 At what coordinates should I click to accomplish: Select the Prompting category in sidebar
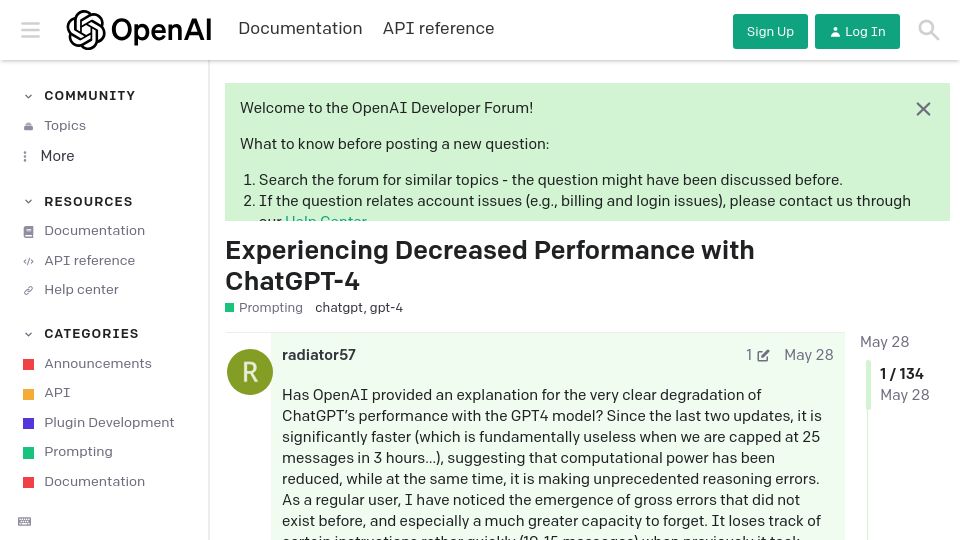78,452
